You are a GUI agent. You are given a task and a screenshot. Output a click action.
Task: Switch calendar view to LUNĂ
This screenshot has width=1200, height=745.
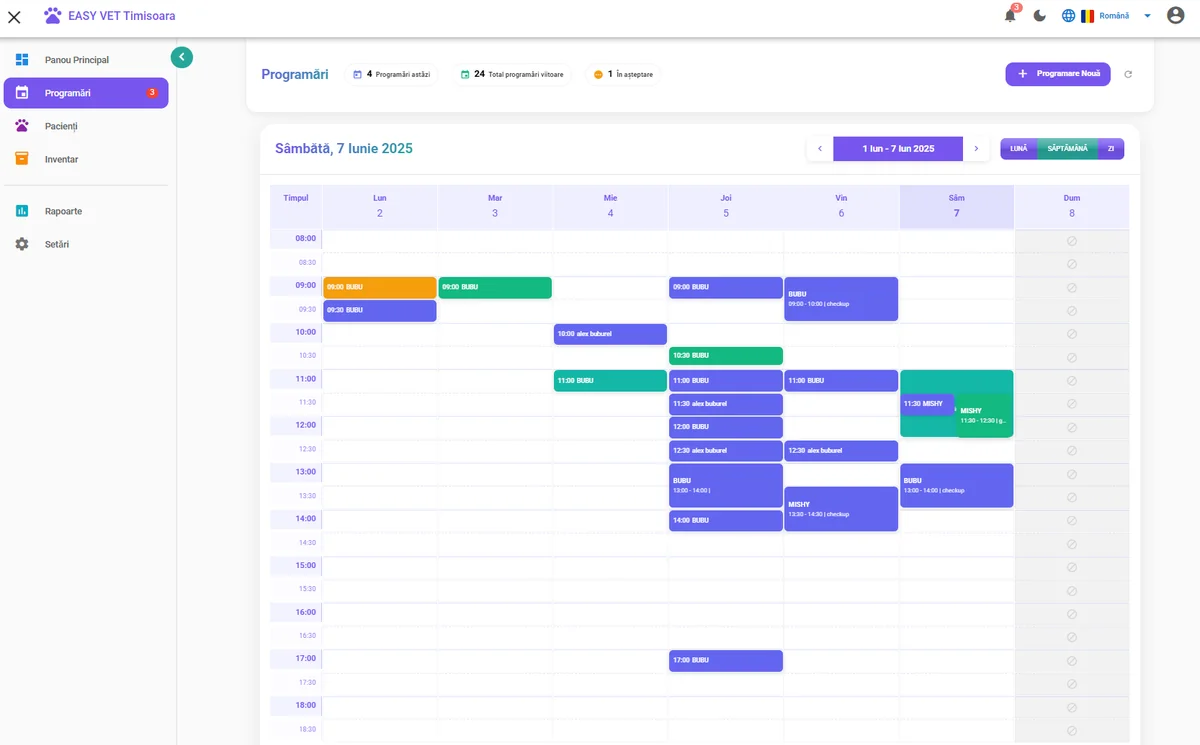(1019, 148)
